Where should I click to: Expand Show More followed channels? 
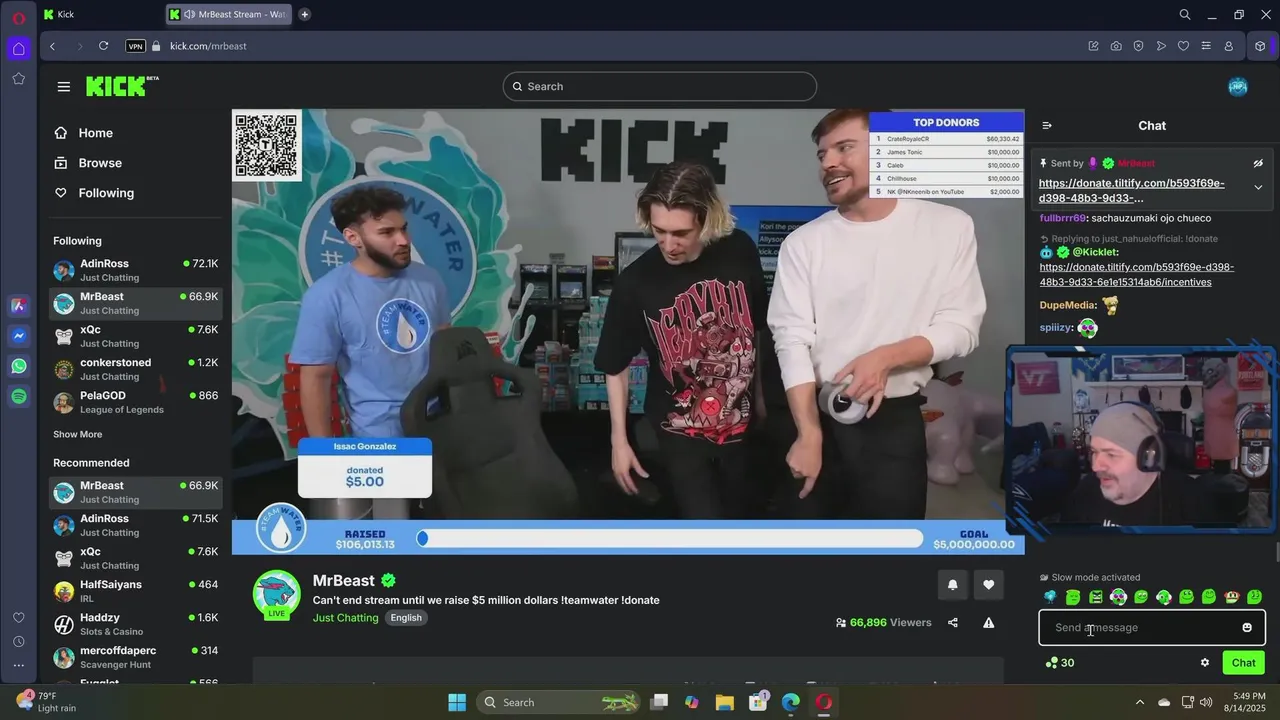78,435
